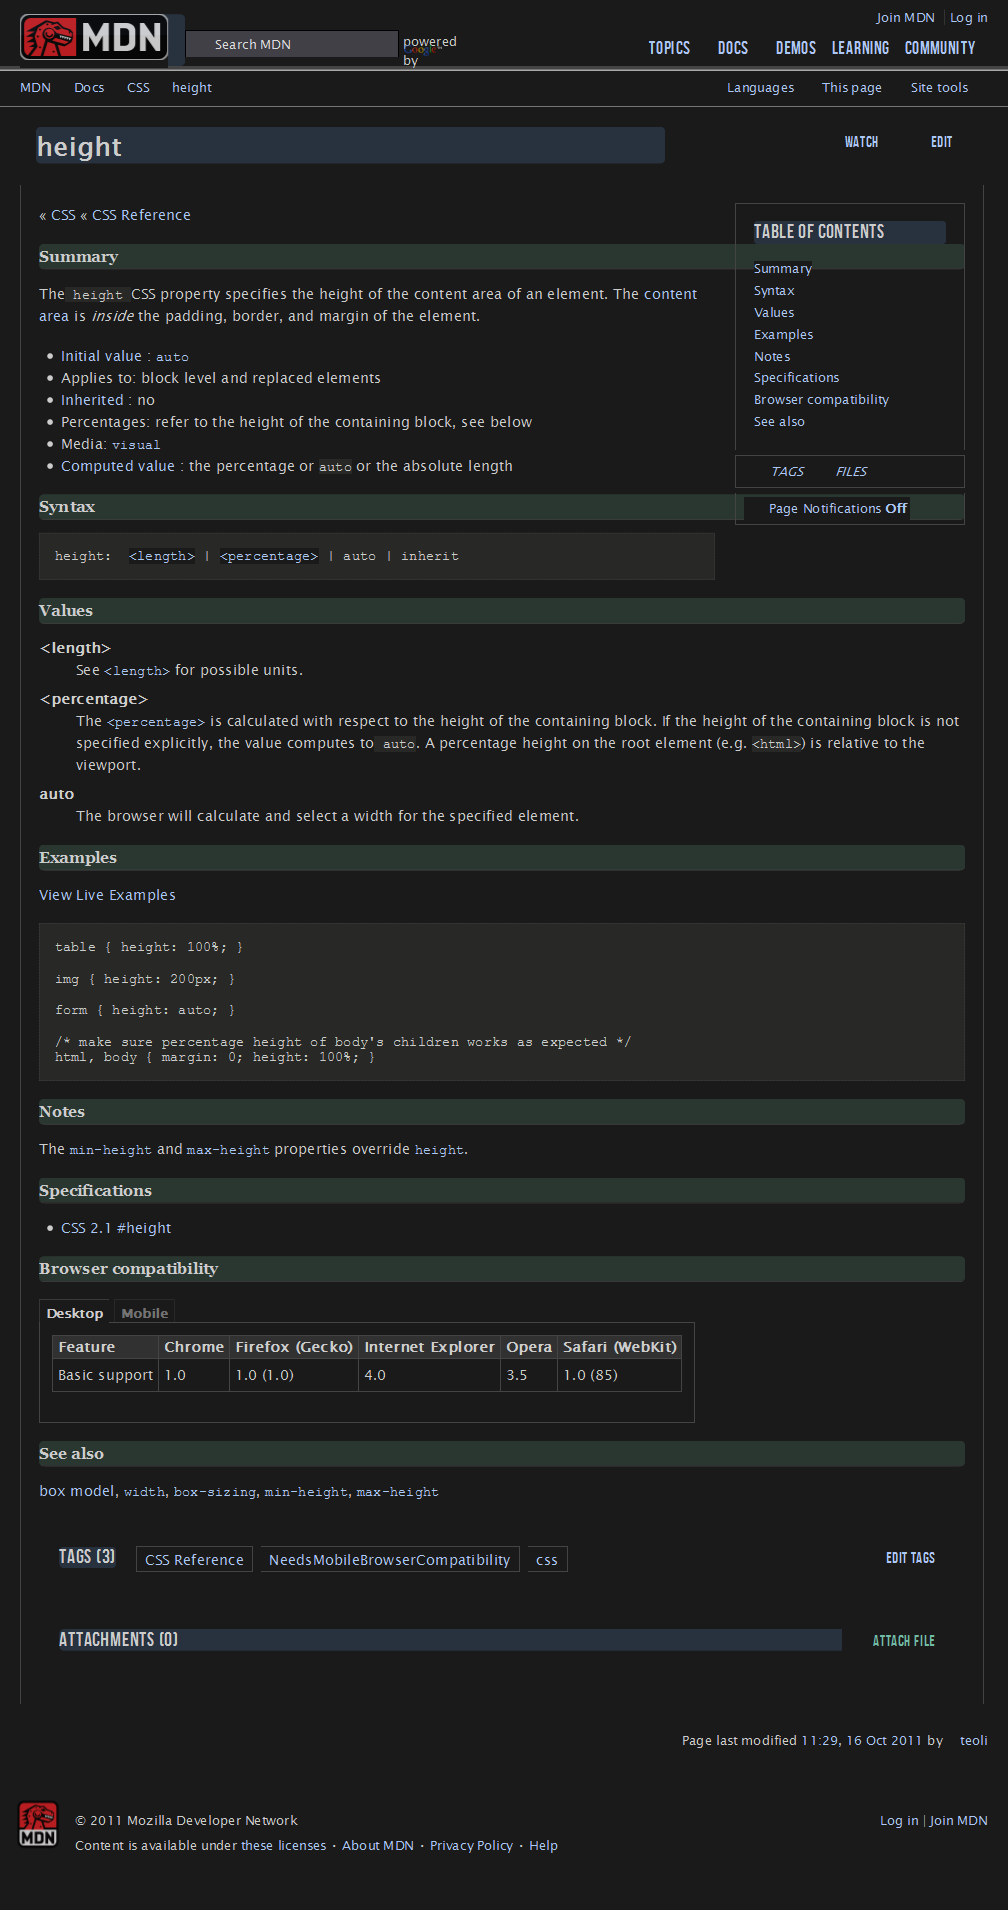Click the Attach File button

903,1641
